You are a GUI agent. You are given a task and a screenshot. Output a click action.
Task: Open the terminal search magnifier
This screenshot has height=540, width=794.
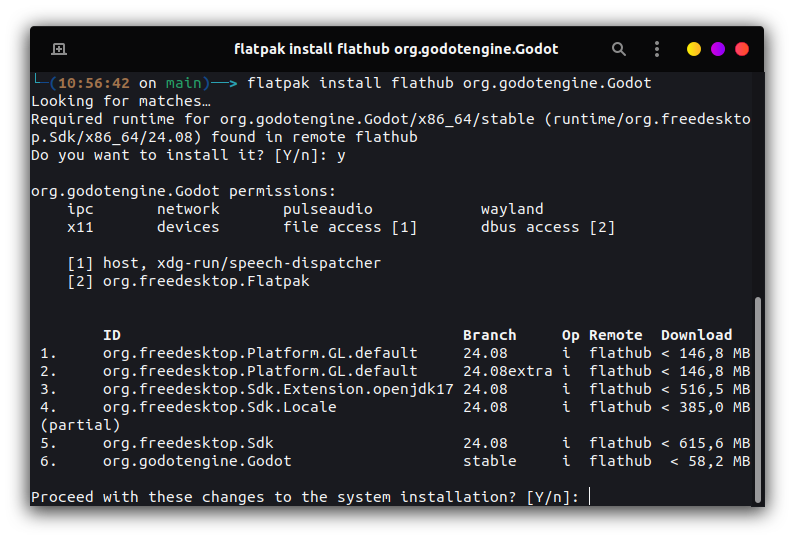[x=618, y=49]
